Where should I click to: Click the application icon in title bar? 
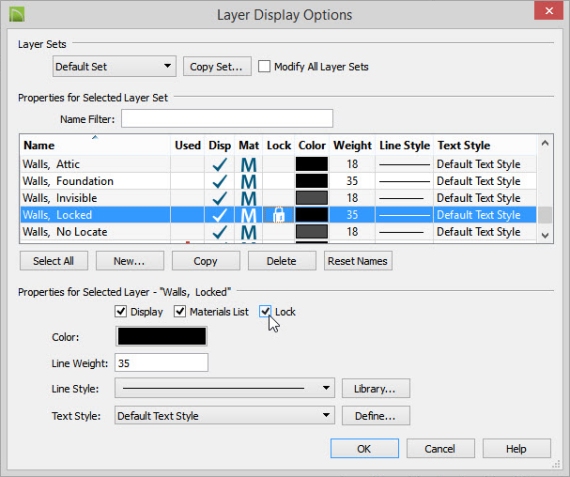(x=17, y=14)
